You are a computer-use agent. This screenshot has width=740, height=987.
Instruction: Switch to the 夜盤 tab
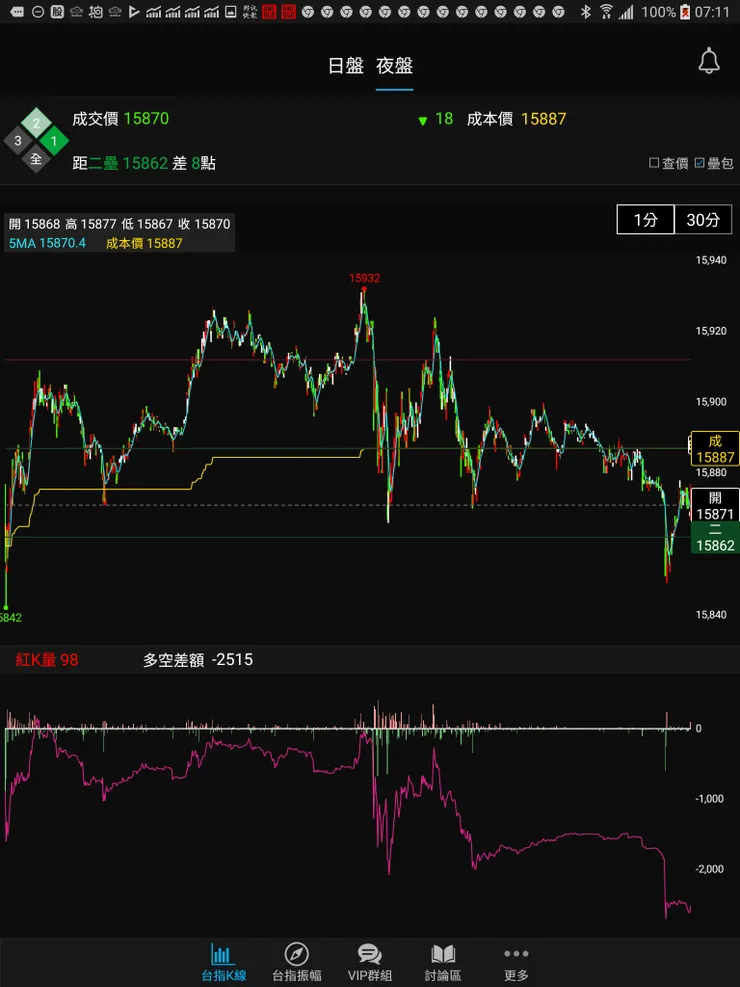pos(395,66)
